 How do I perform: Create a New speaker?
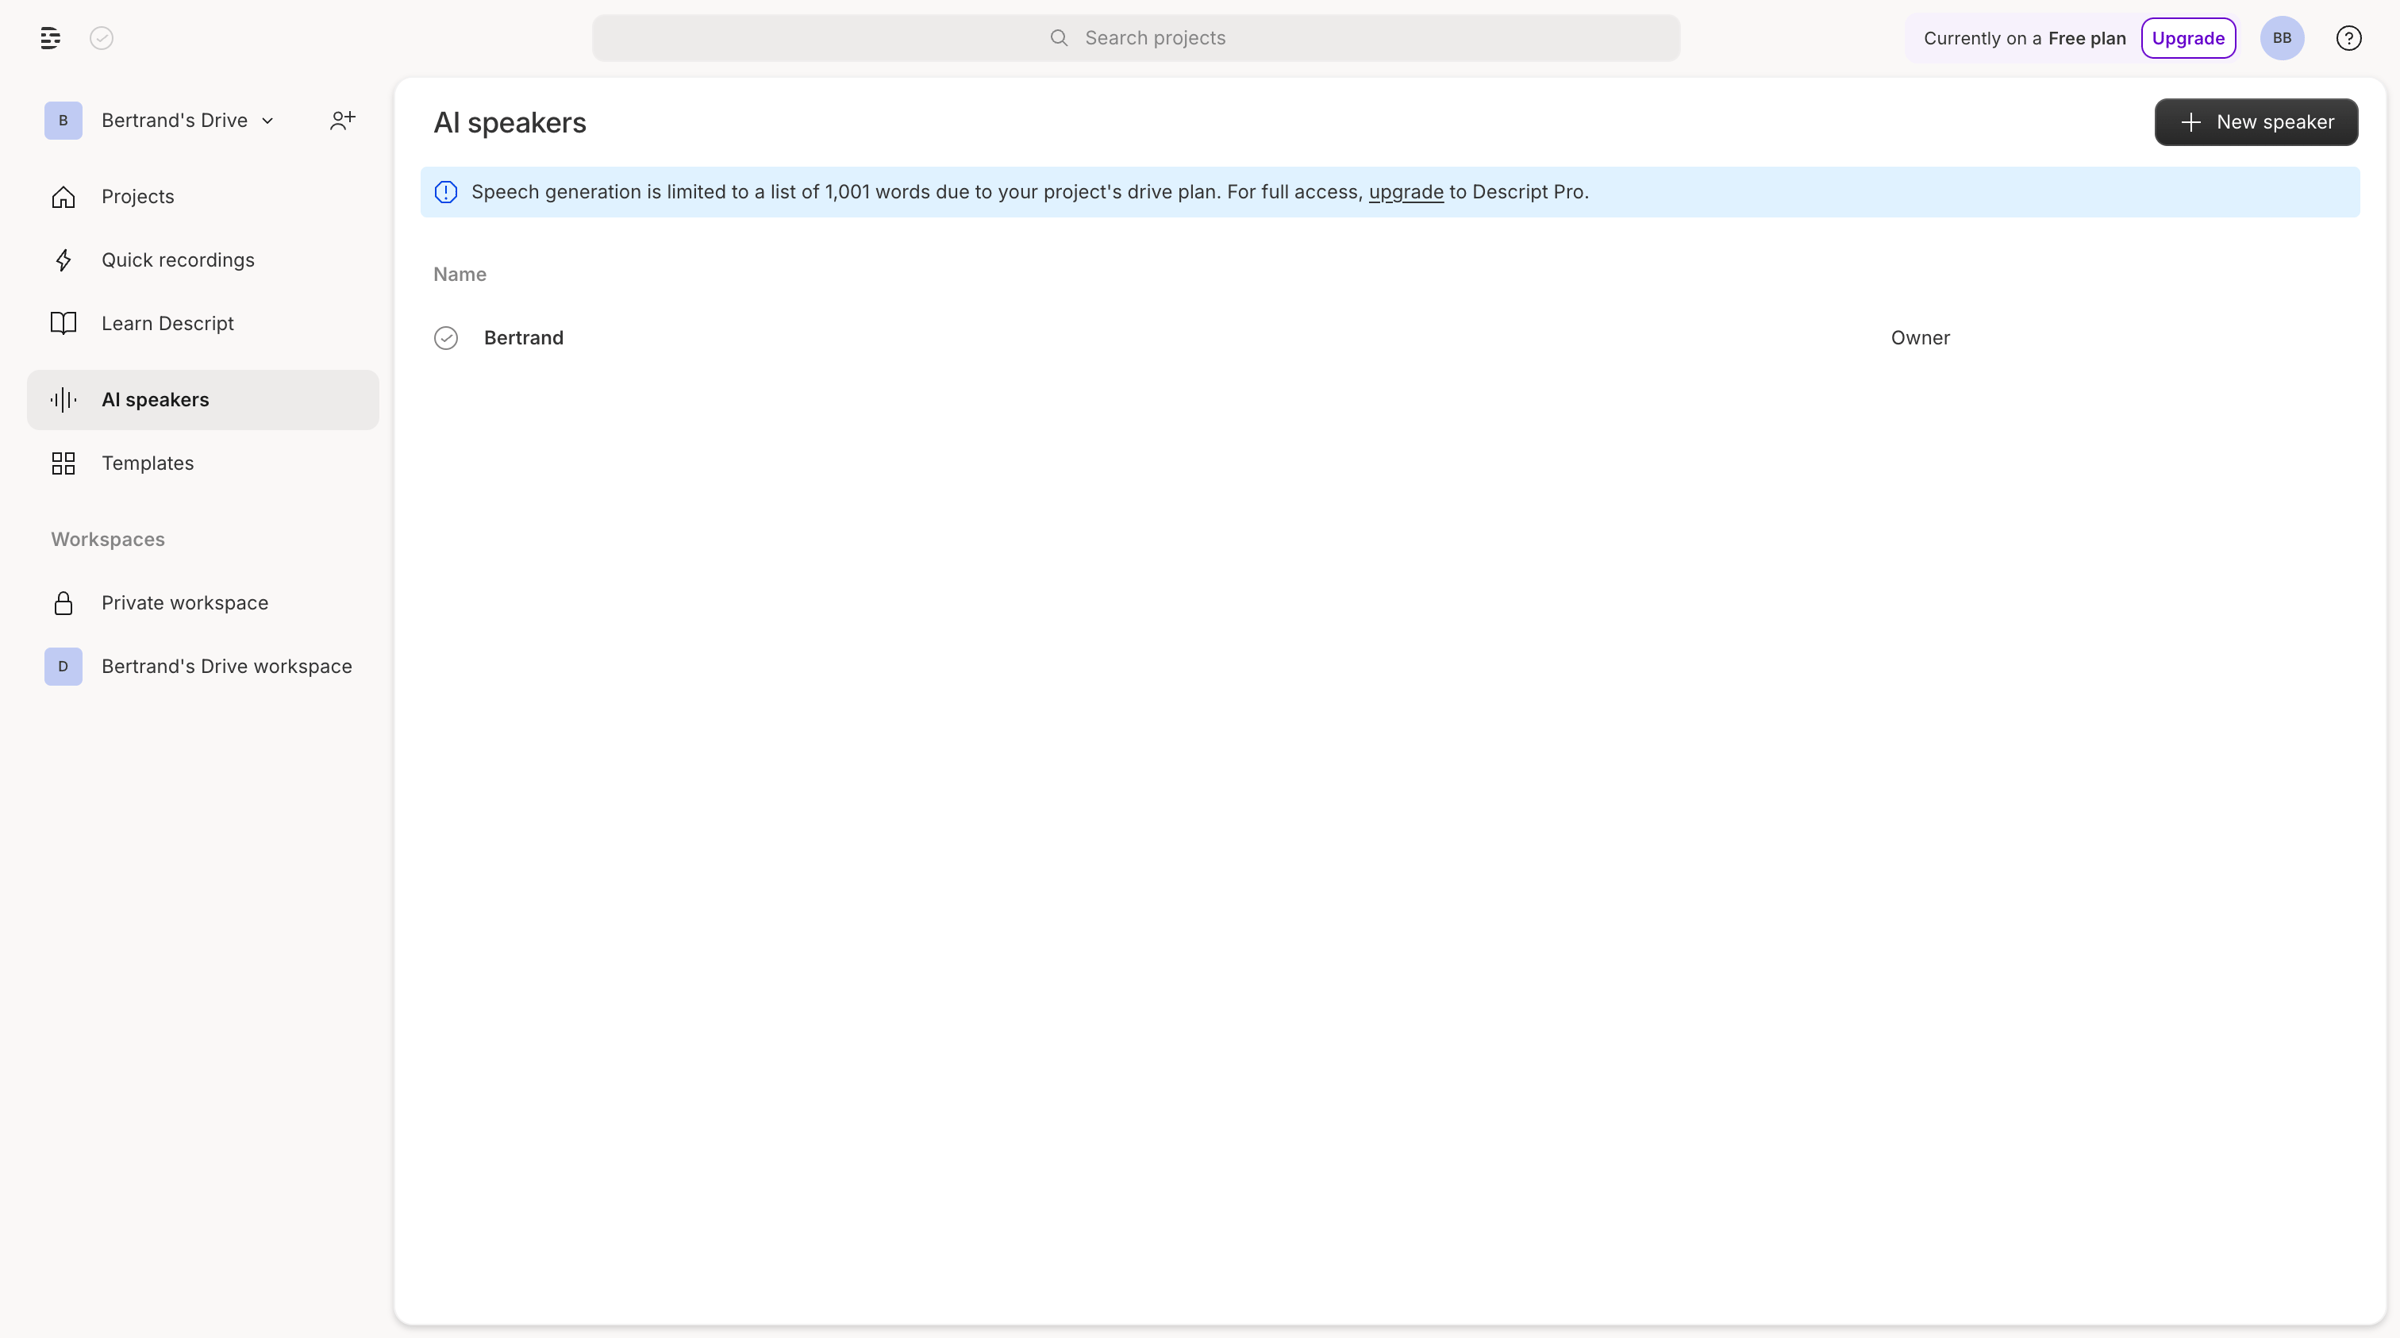(2256, 122)
